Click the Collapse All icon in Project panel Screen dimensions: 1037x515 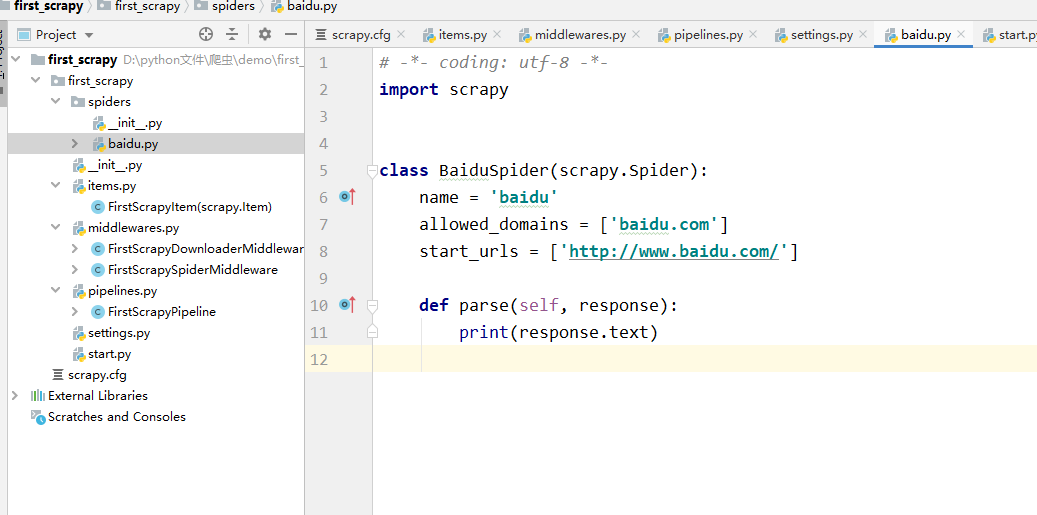(231, 34)
